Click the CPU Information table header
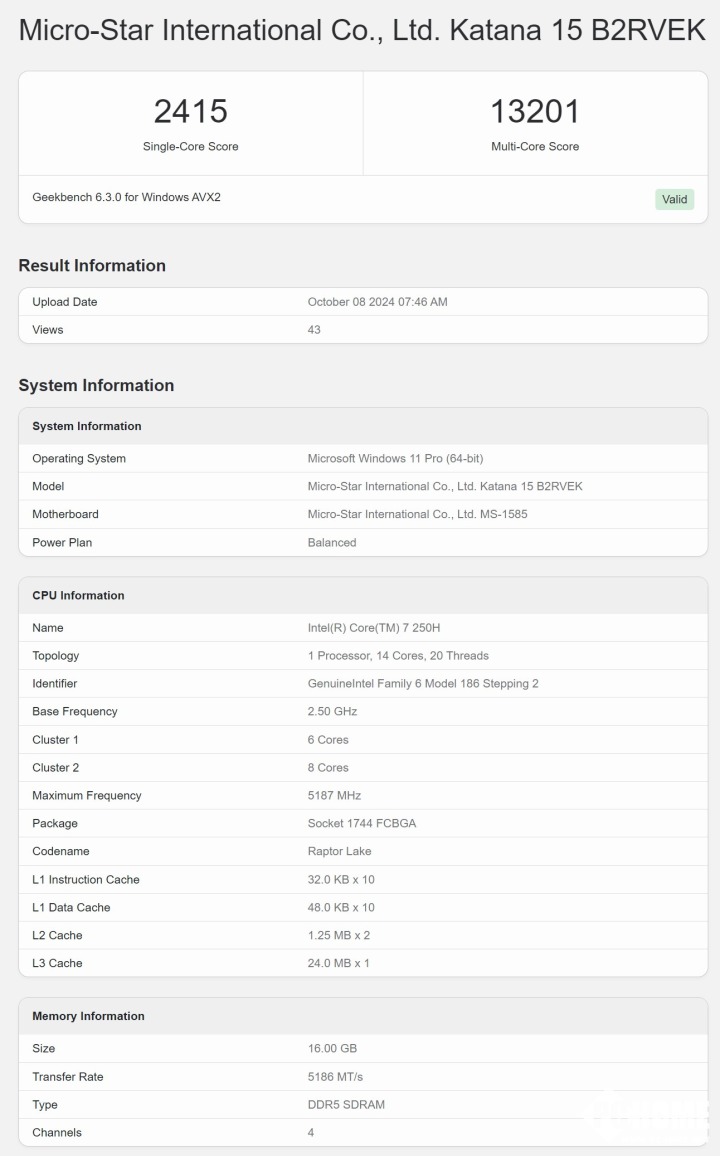 click(78, 595)
